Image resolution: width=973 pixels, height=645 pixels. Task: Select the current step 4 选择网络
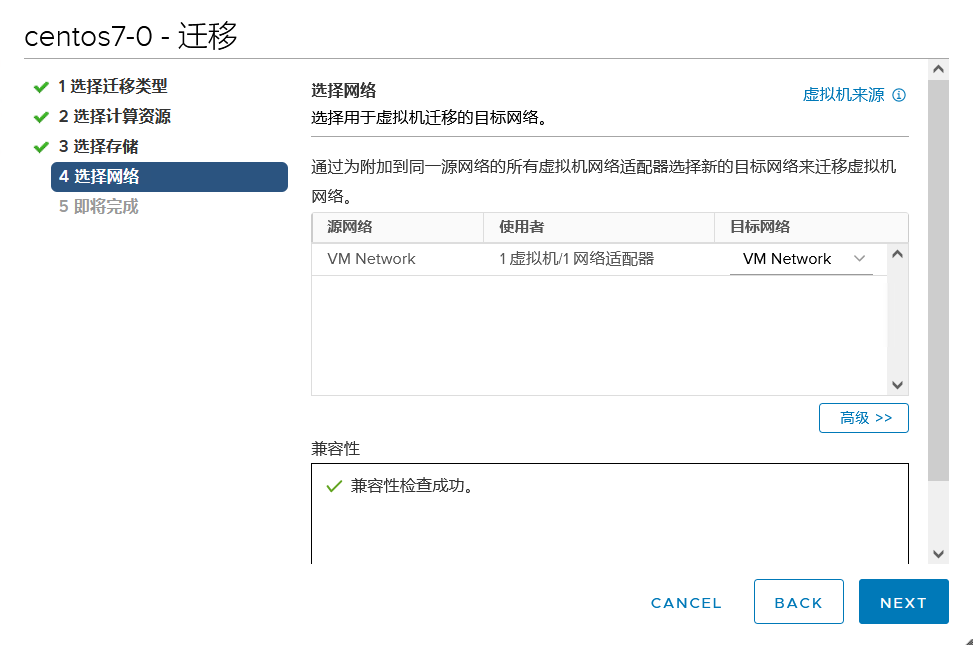[169, 177]
